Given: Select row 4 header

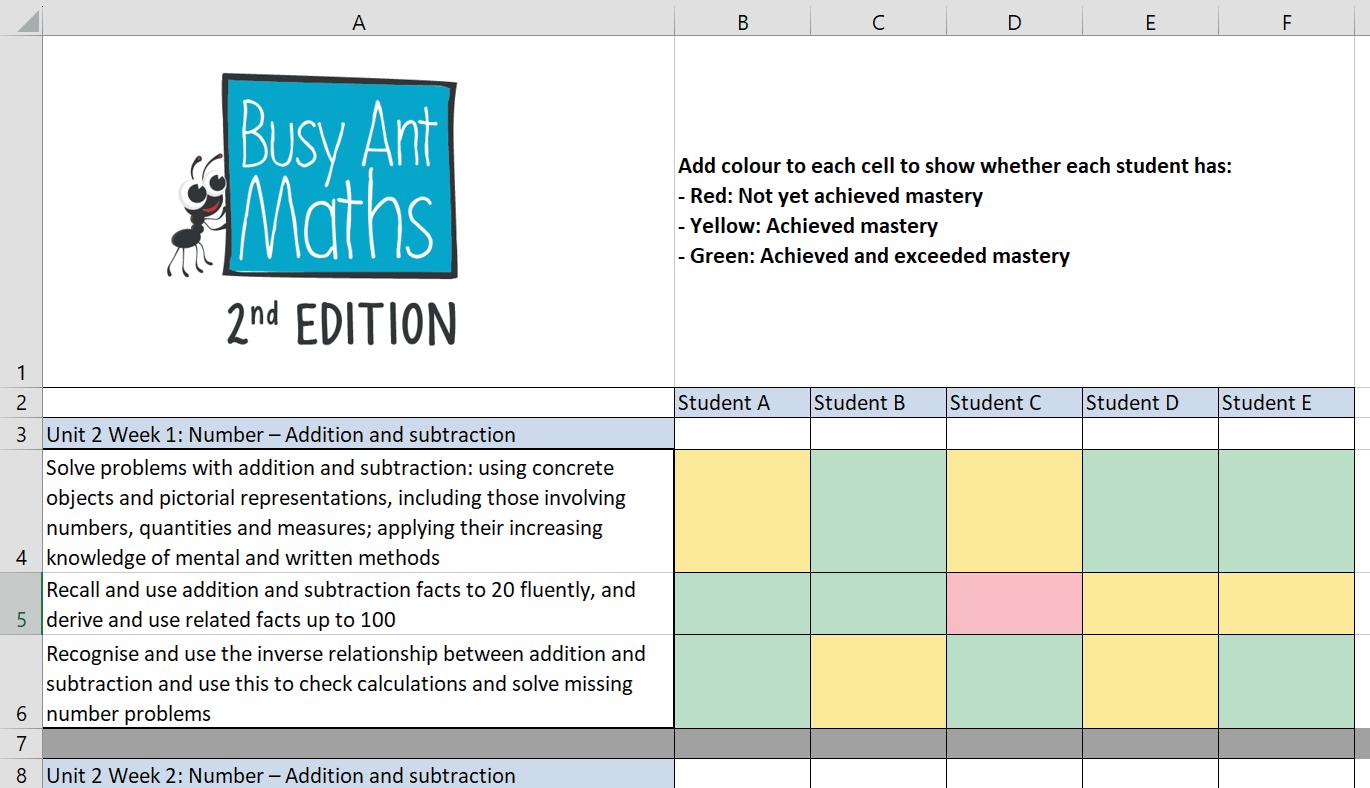Looking at the screenshot, I should [x=21, y=511].
